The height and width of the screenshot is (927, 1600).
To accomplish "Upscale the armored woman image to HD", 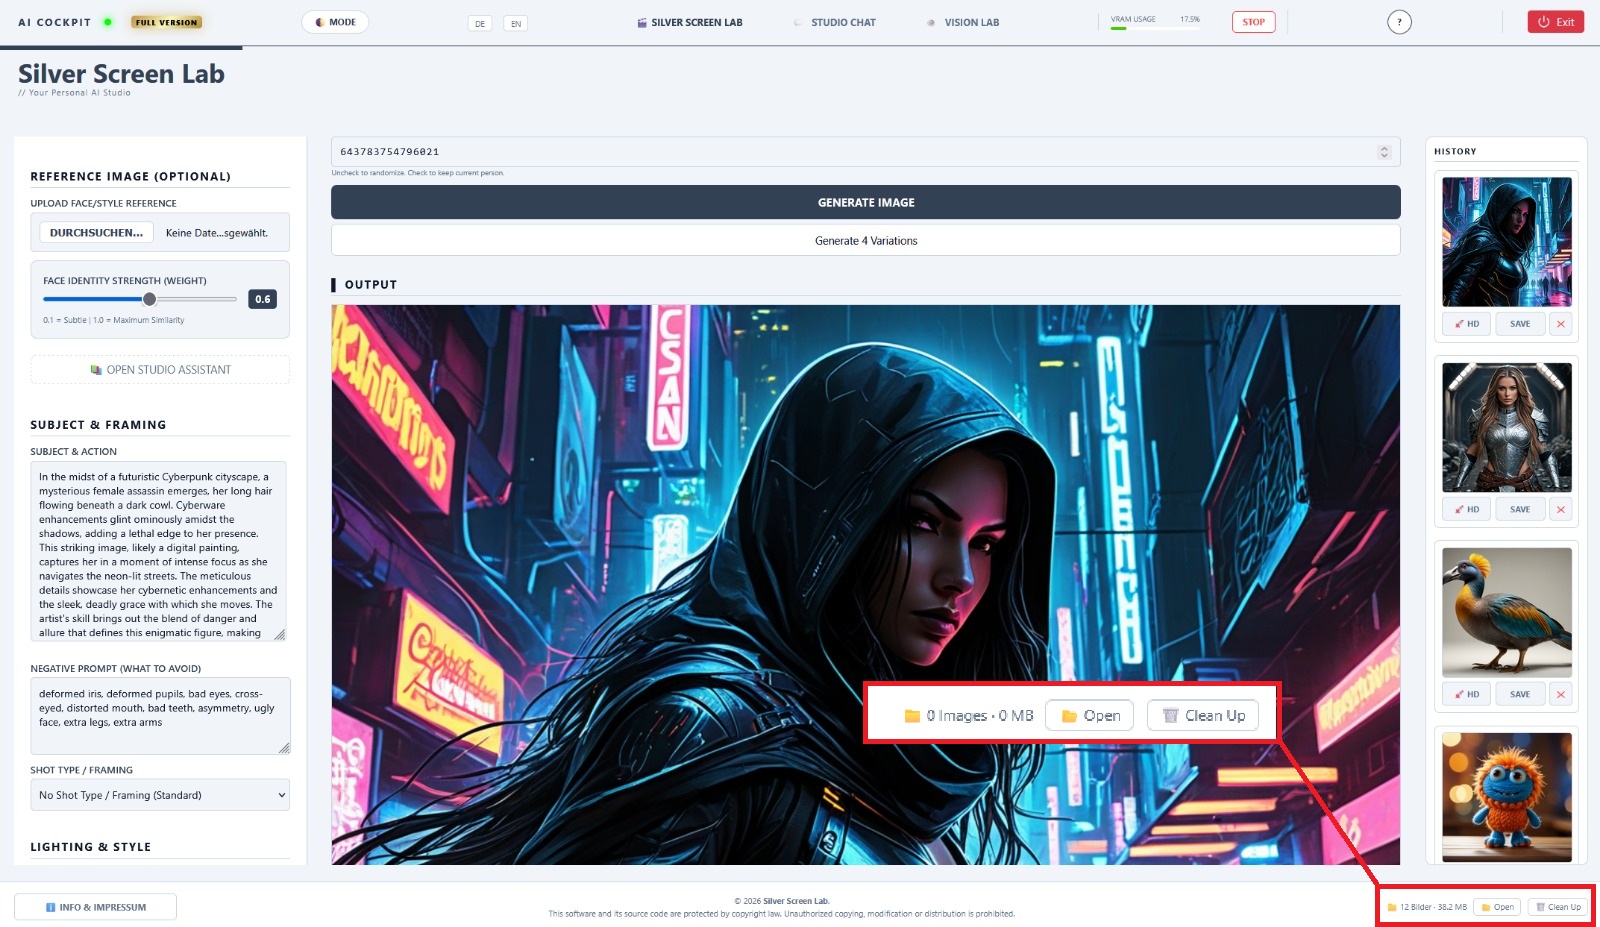I will tap(1466, 509).
